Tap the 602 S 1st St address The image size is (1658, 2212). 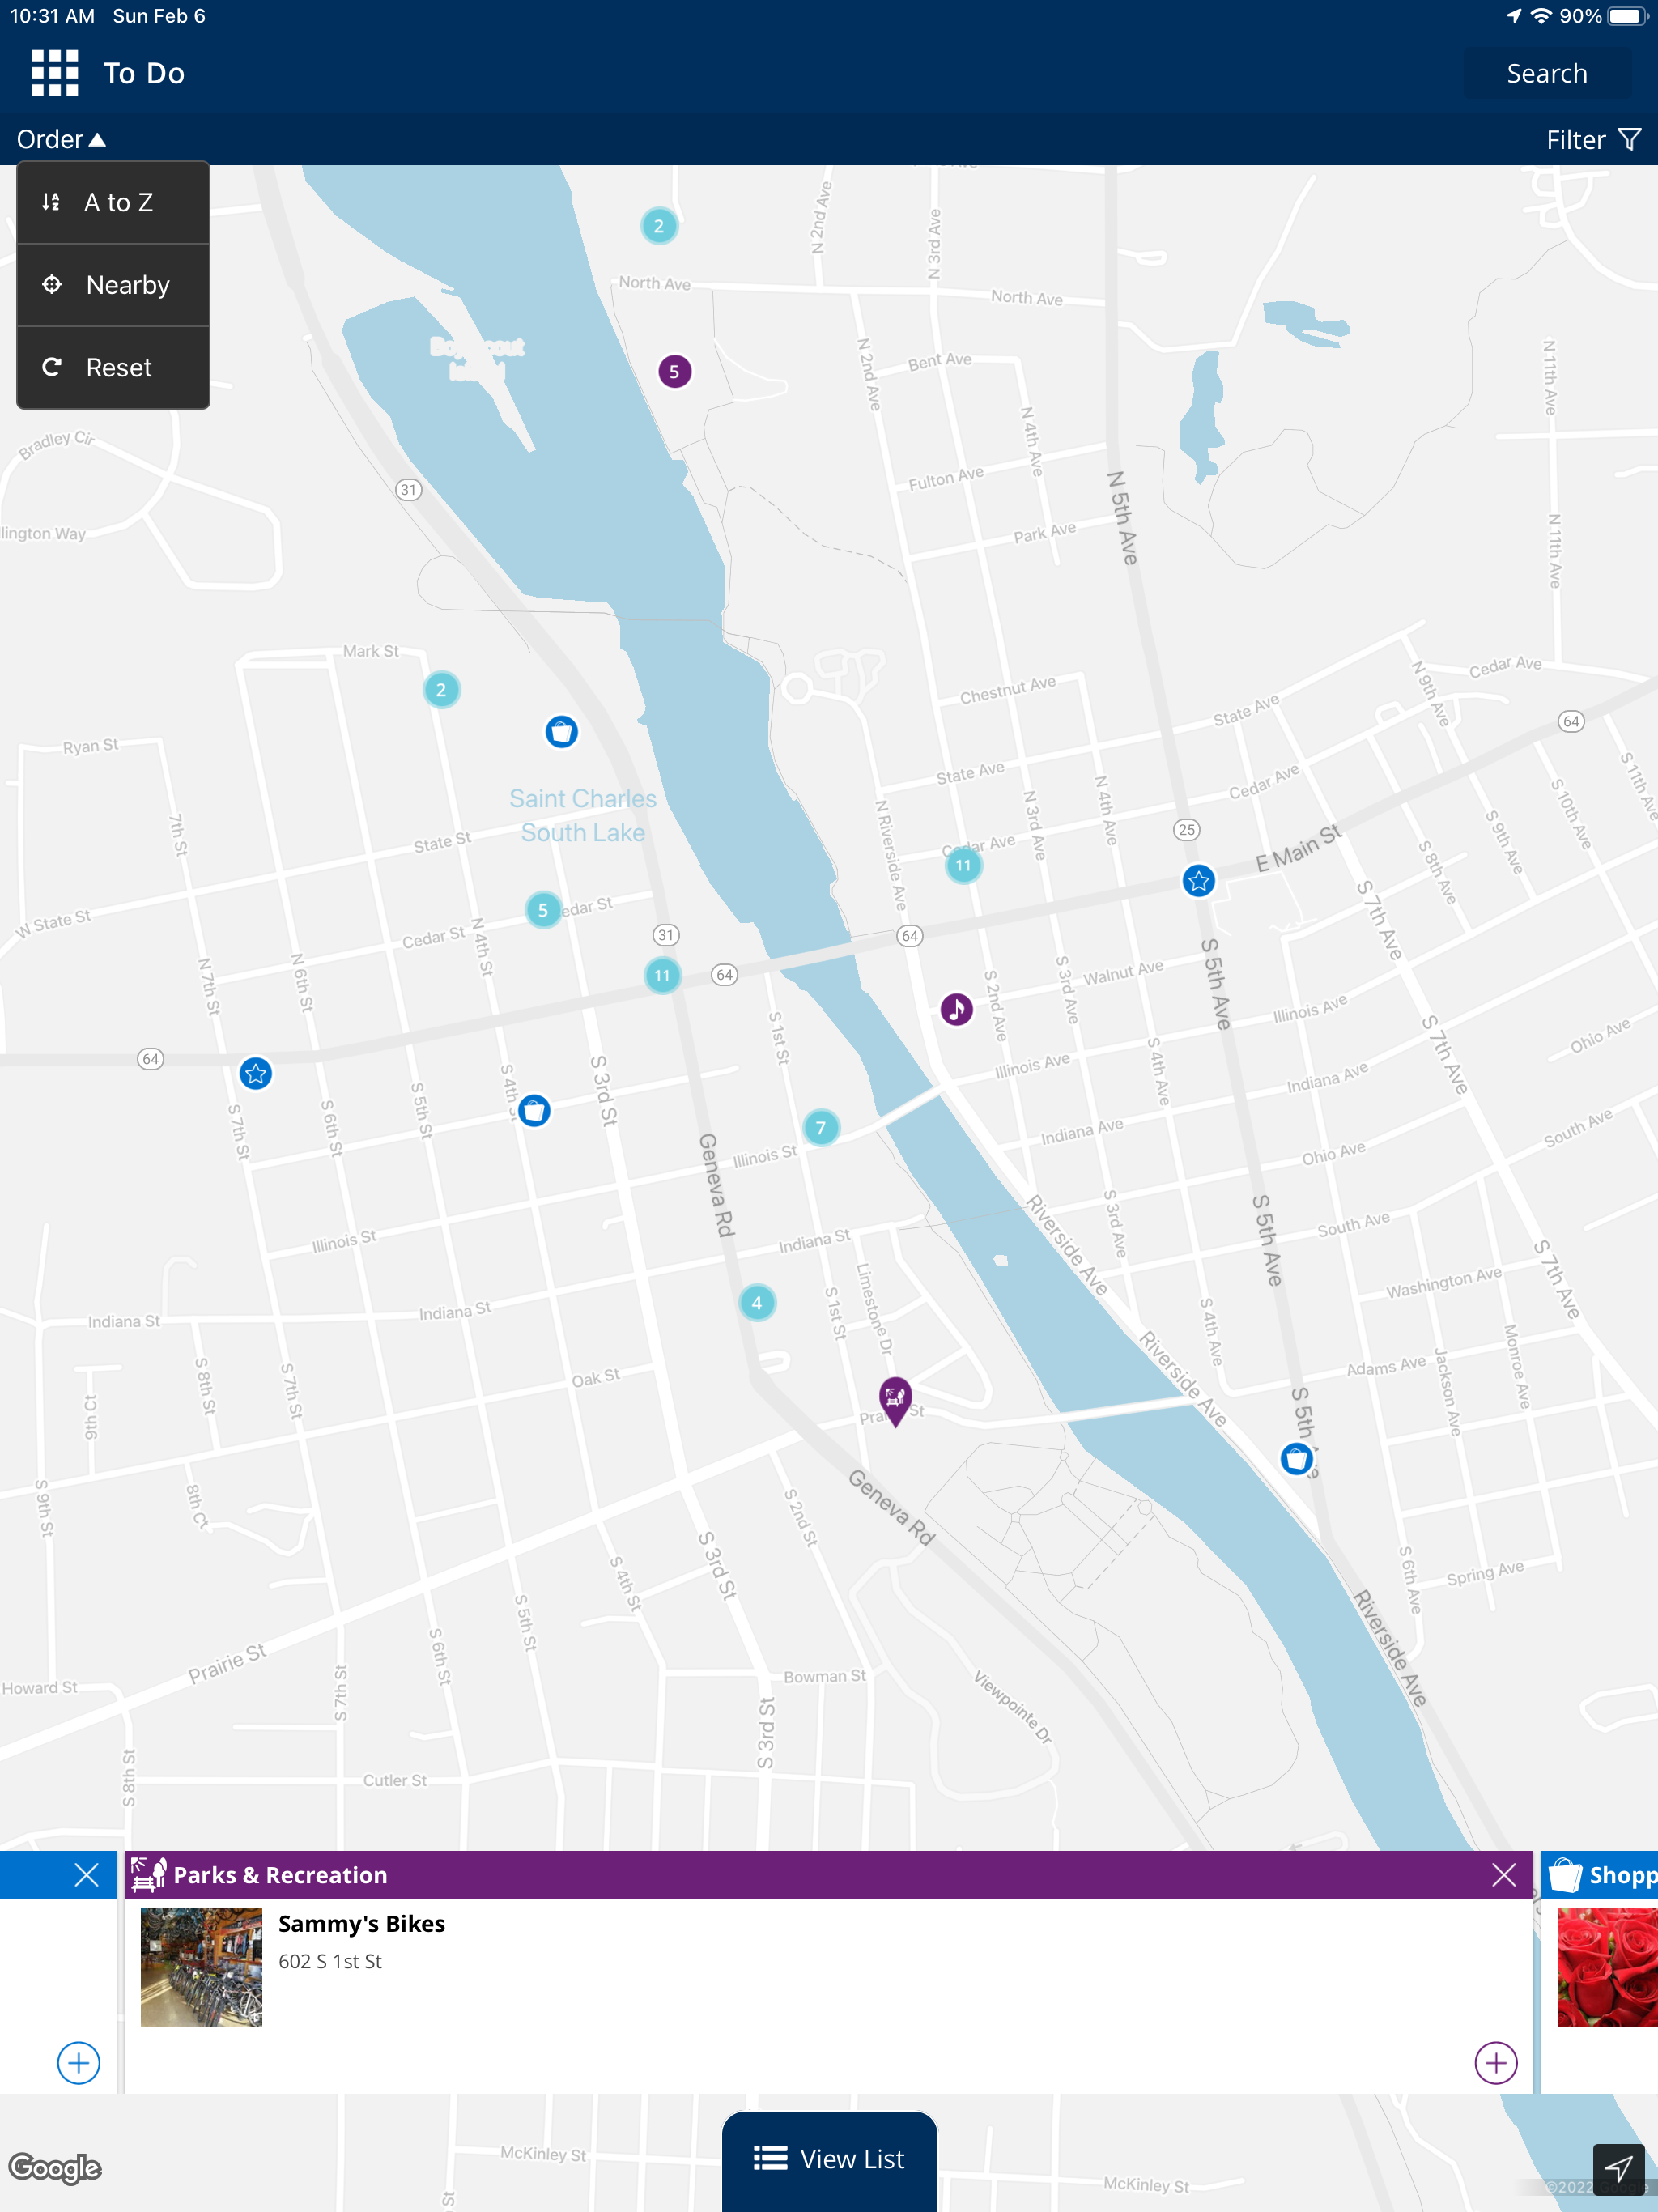330,1962
